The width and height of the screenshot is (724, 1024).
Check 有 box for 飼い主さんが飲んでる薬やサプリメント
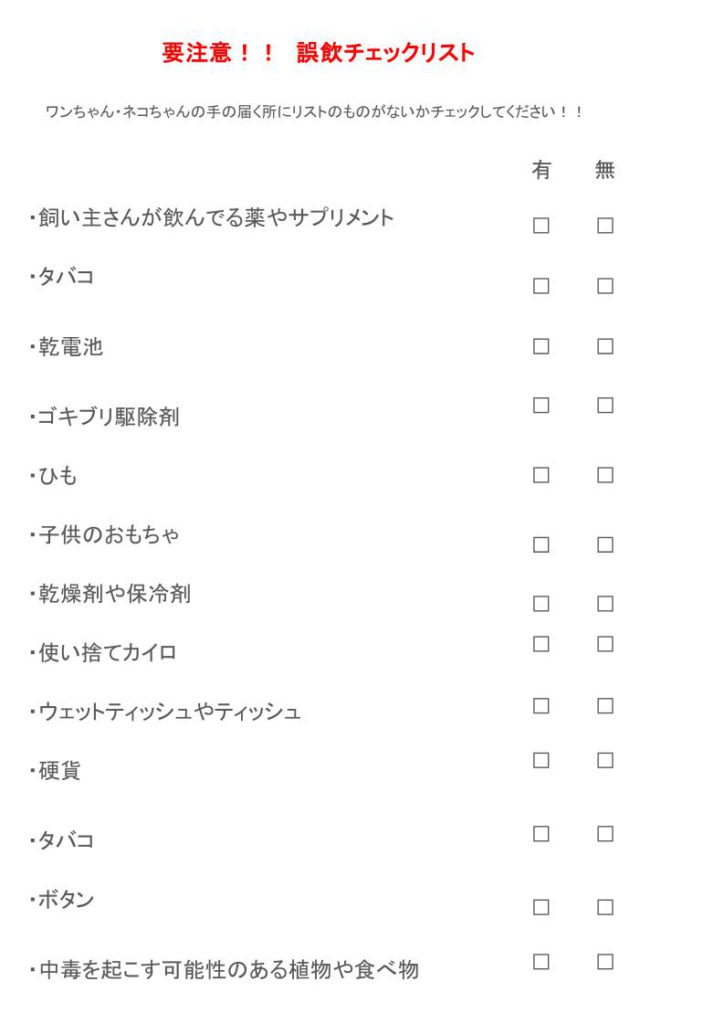[x=541, y=225]
